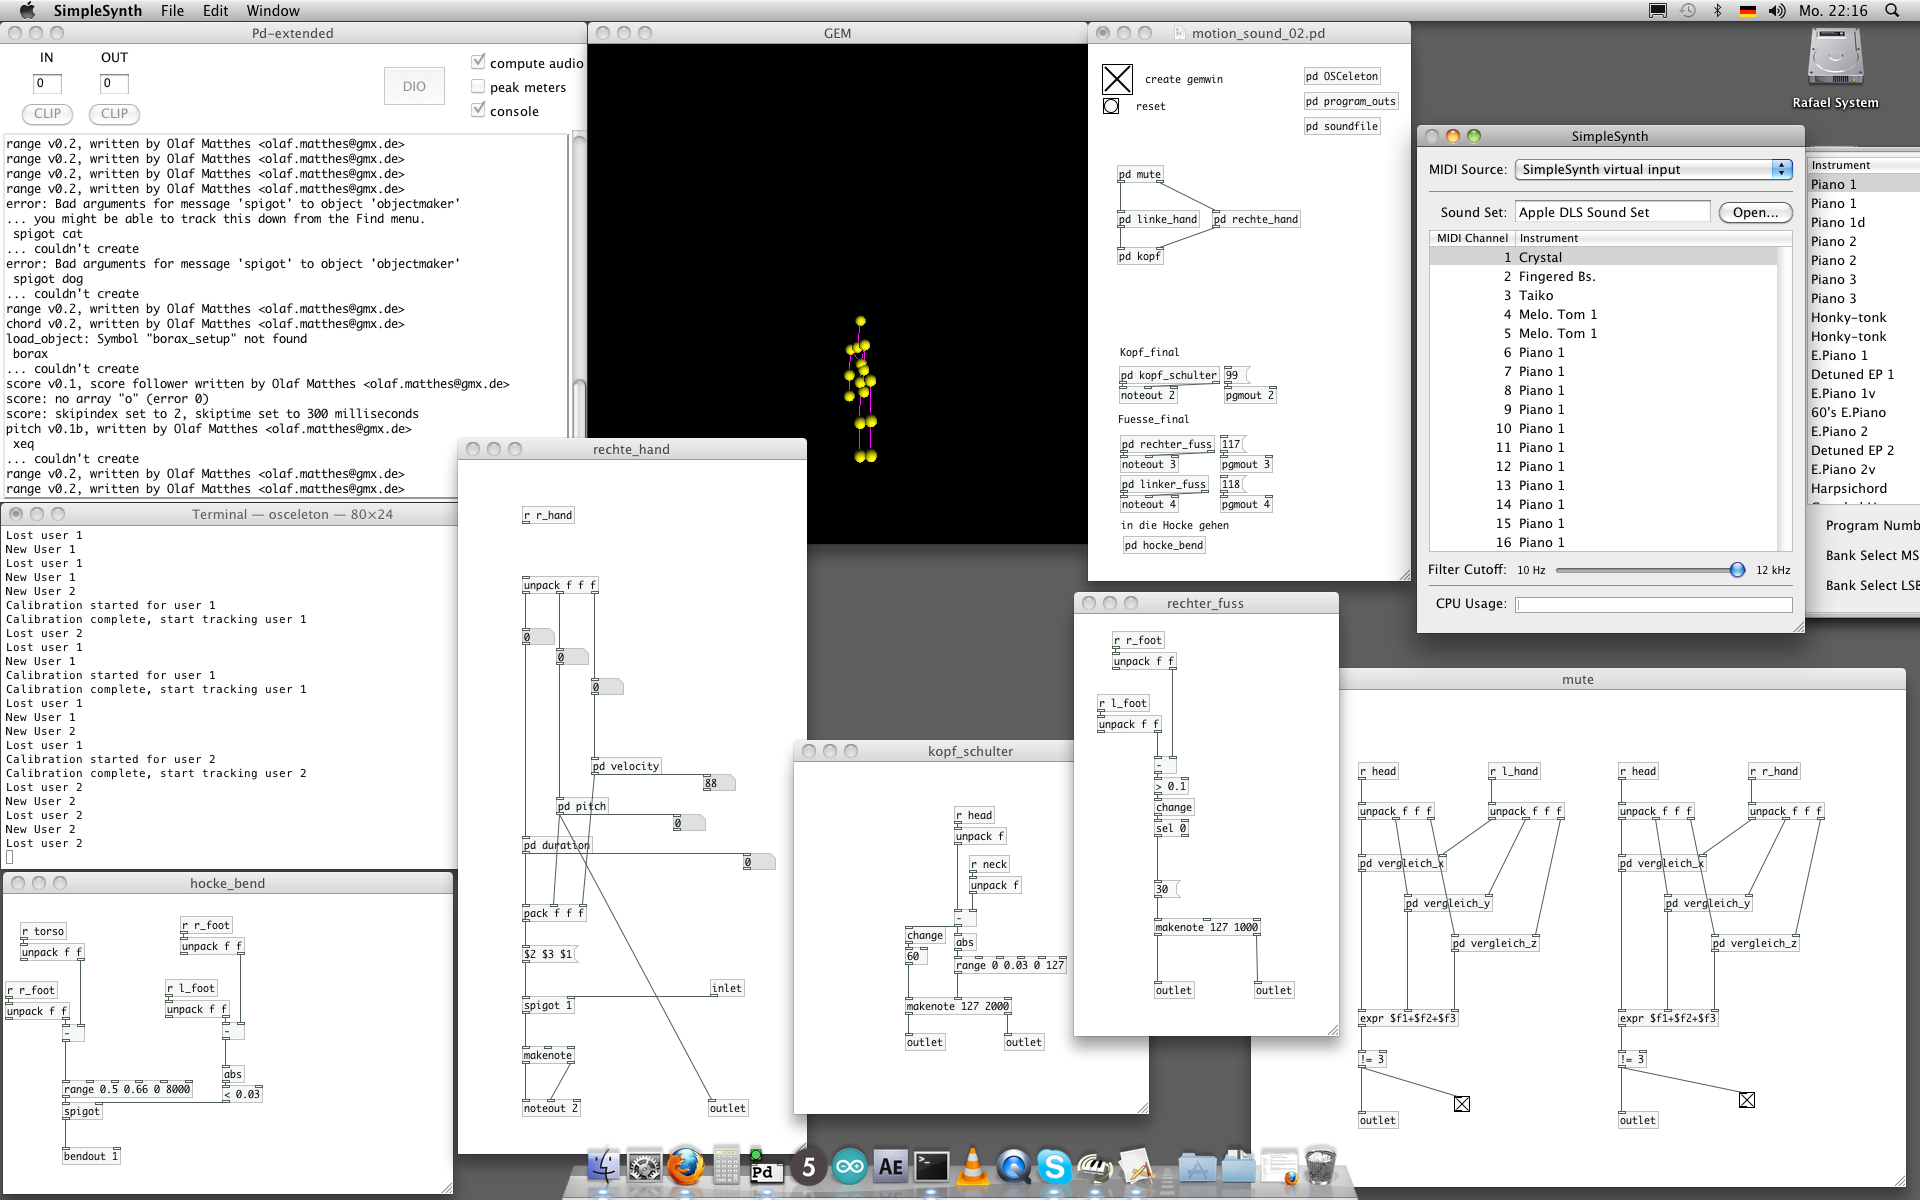Screen dimensions: 1920x1200
Task: Open Applications folder stack in dock
Action: tap(1197, 1166)
